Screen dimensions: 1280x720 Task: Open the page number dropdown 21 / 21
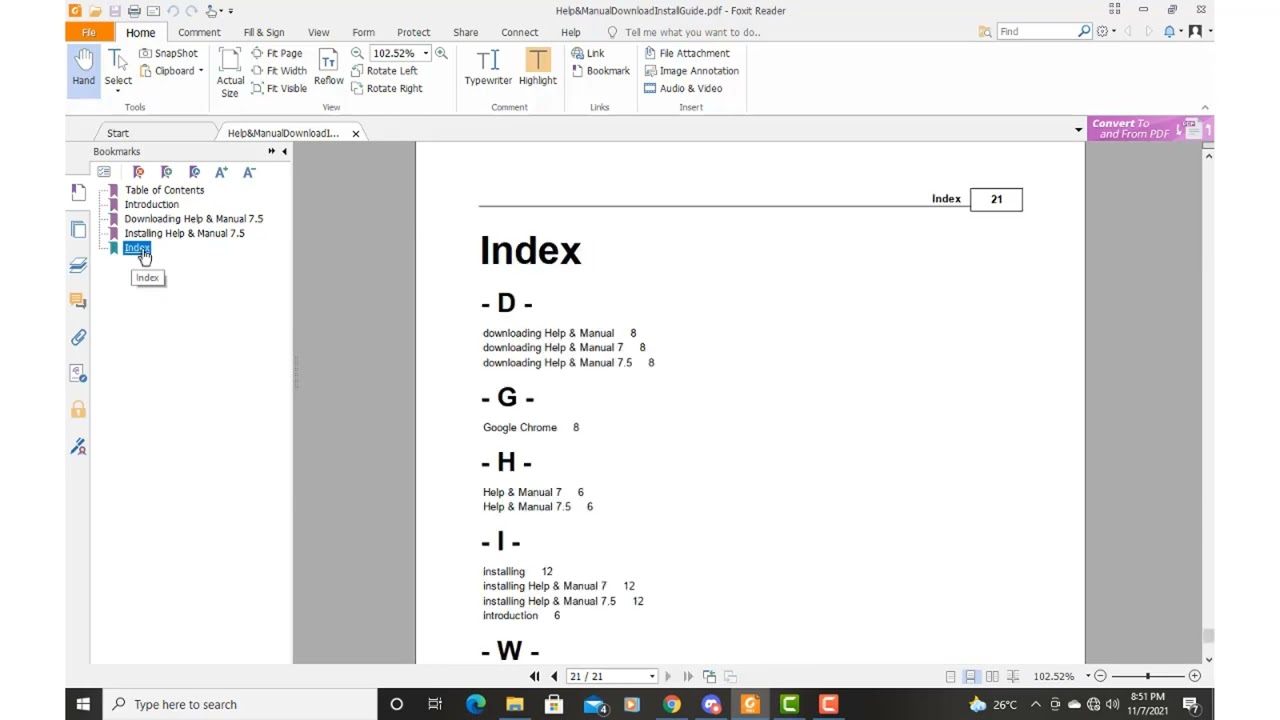pyautogui.click(x=652, y=677)
